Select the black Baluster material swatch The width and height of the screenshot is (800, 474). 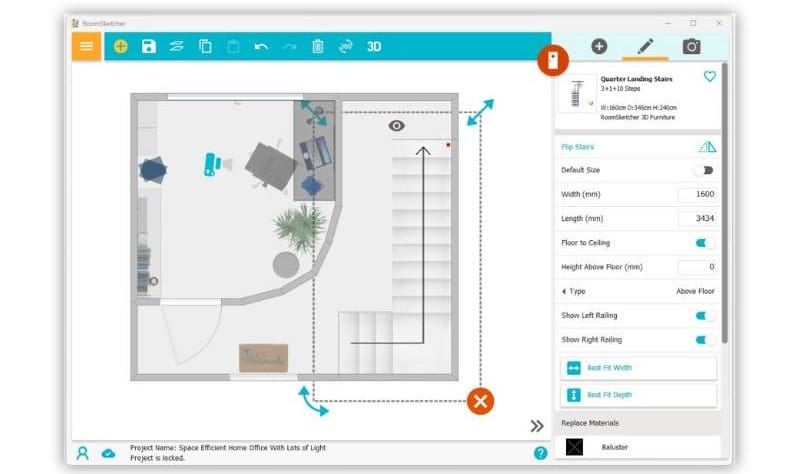click(574, 447)
